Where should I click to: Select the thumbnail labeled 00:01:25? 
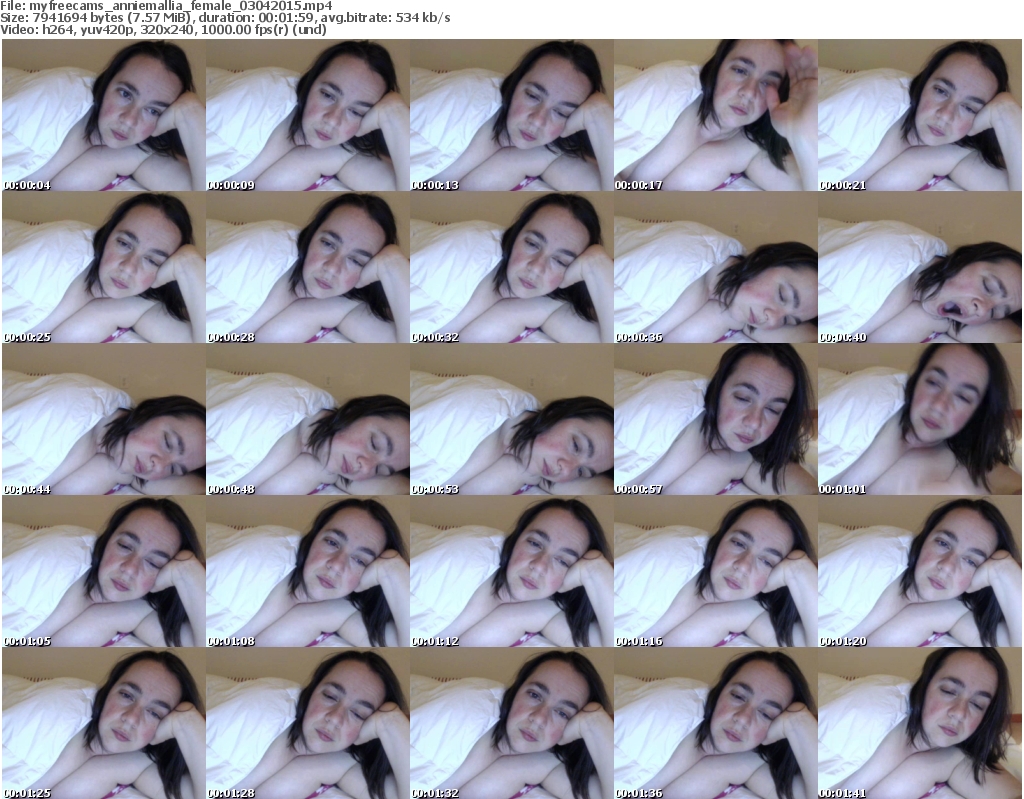point(102,724)
